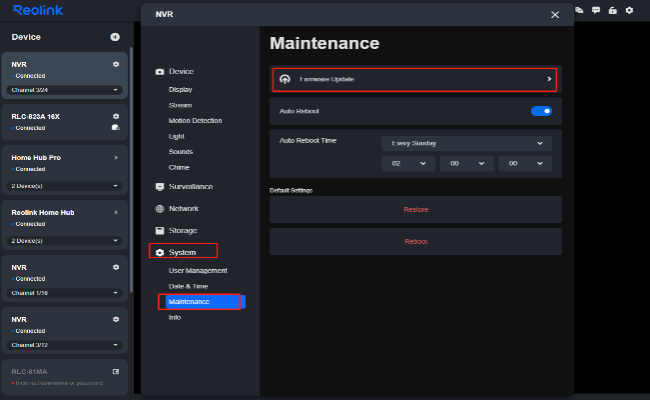Image resolution: width=650 pixels, height=400 pixels.
Task: Click the Reboot button
Action: point(415,242)
